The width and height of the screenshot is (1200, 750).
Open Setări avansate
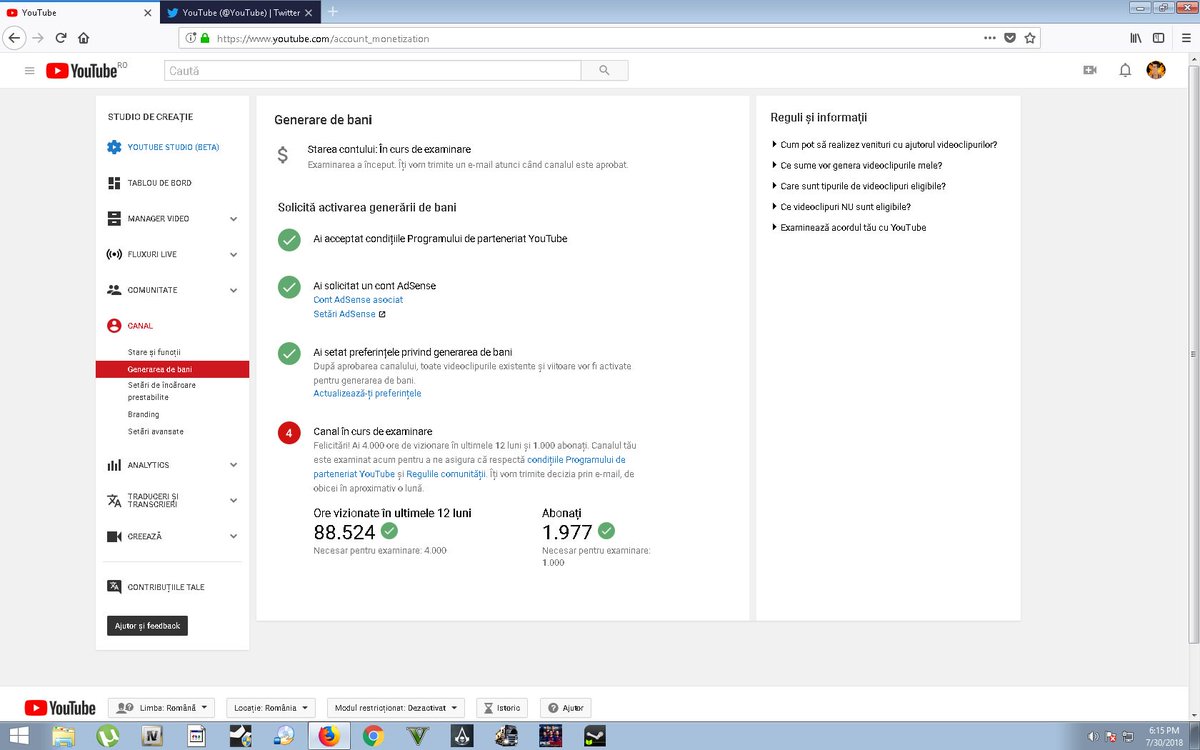pos(155,432)
